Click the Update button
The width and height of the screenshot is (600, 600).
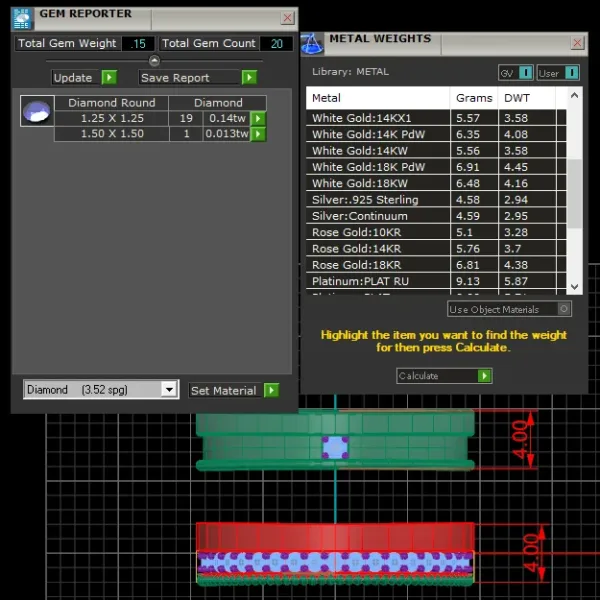pos(77,78)
